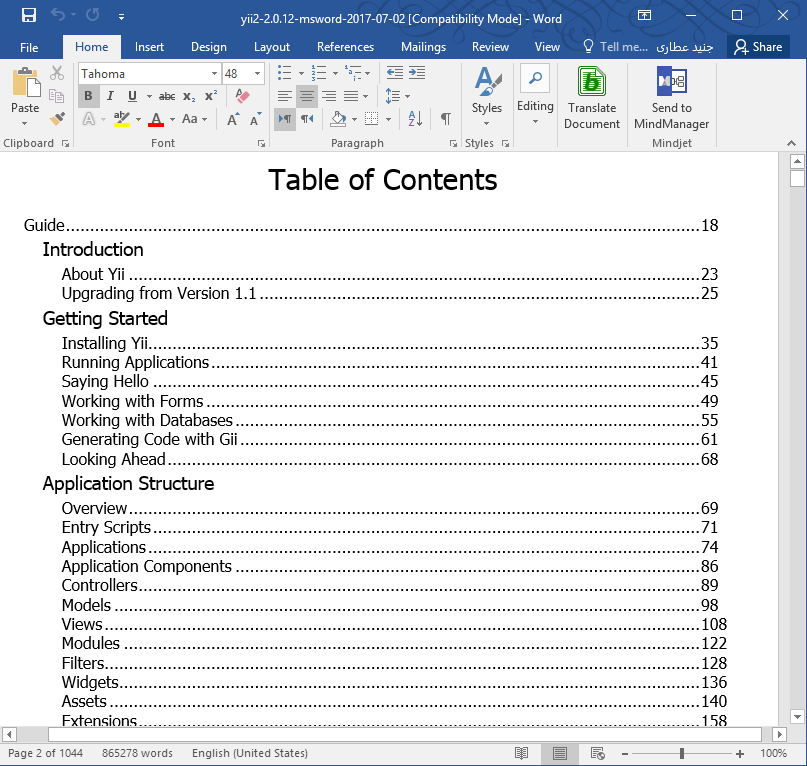
Task: Sort the selected text A to Z
Action: point(415,119)
